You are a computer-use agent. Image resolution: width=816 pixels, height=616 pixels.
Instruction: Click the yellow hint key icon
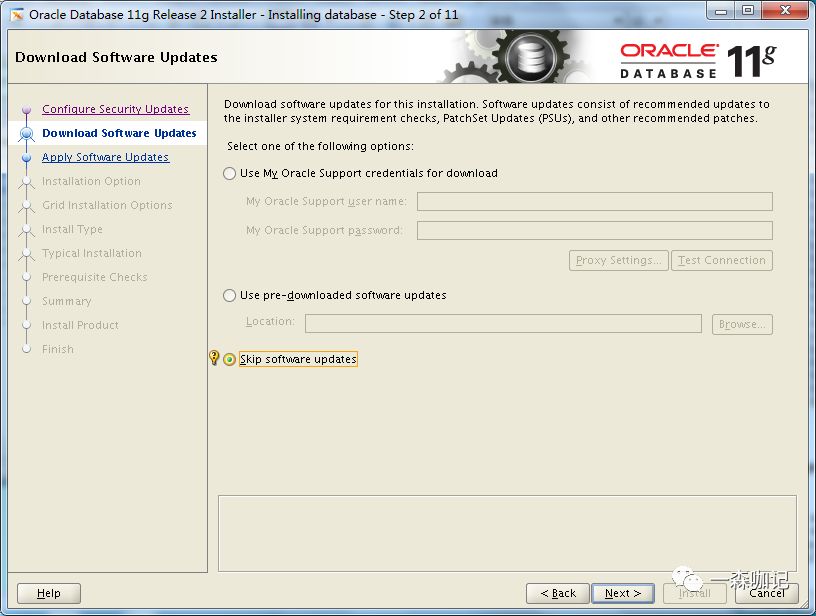pyautogui.click(x=214, y=357)
